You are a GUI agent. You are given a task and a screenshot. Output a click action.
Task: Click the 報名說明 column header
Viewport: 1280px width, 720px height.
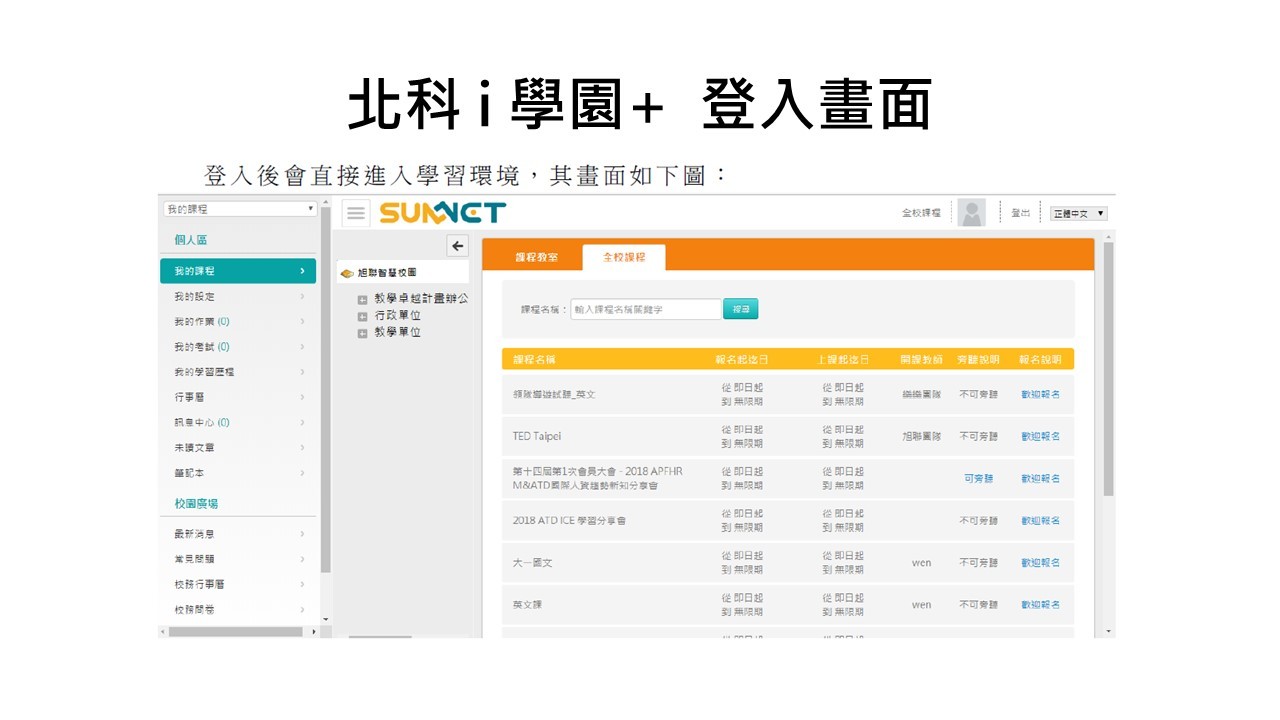1040,359
